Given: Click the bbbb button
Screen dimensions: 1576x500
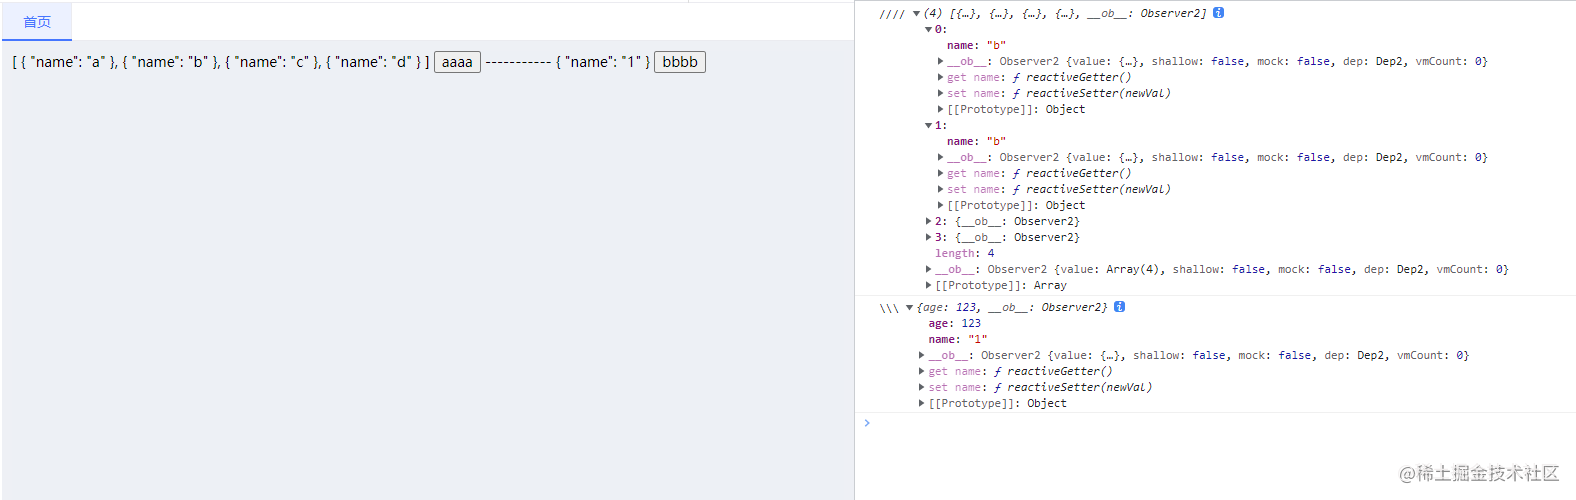Looking at the screenshot, I should click(680, 62).
